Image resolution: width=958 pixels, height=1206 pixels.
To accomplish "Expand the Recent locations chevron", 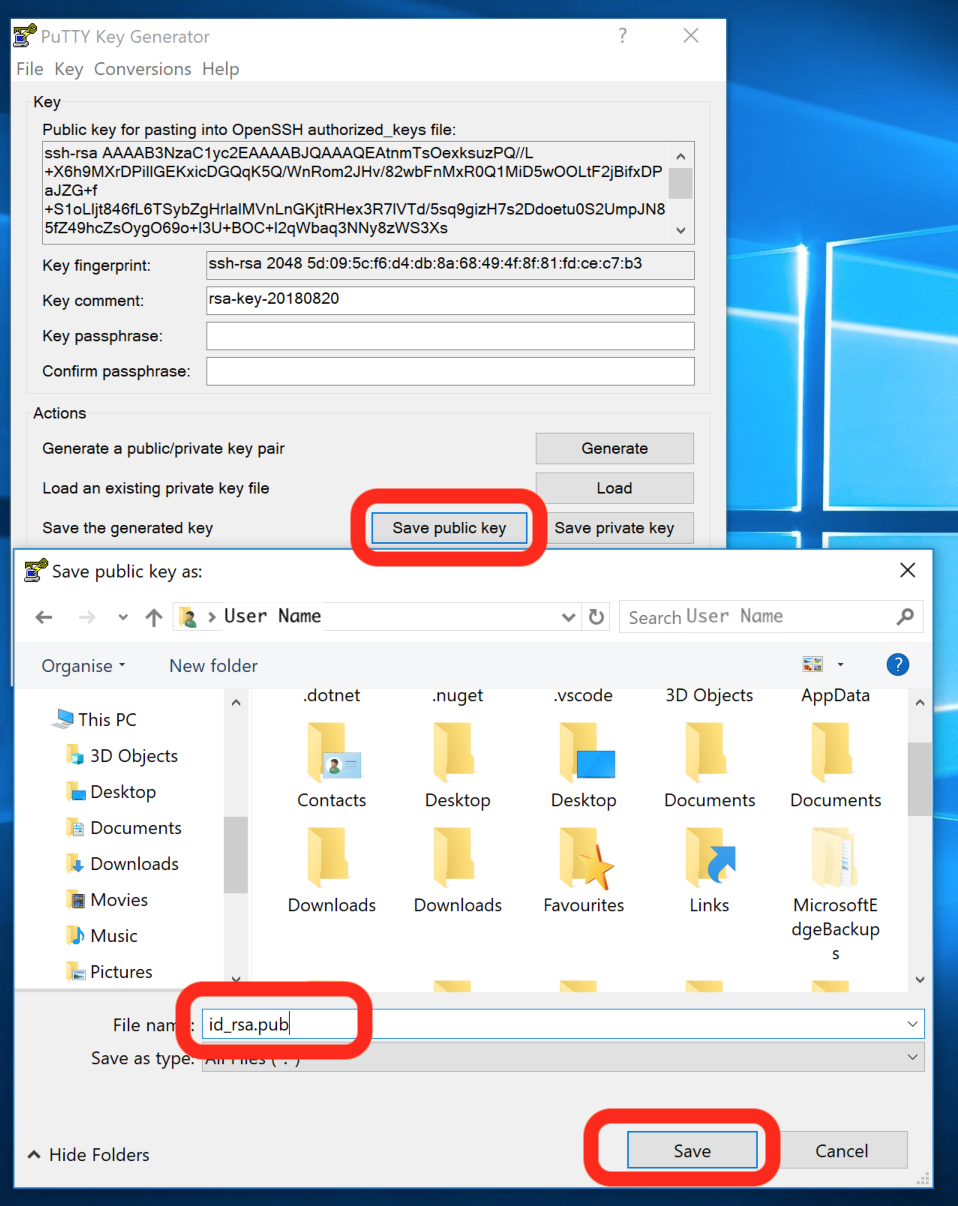I will point(122,617).
